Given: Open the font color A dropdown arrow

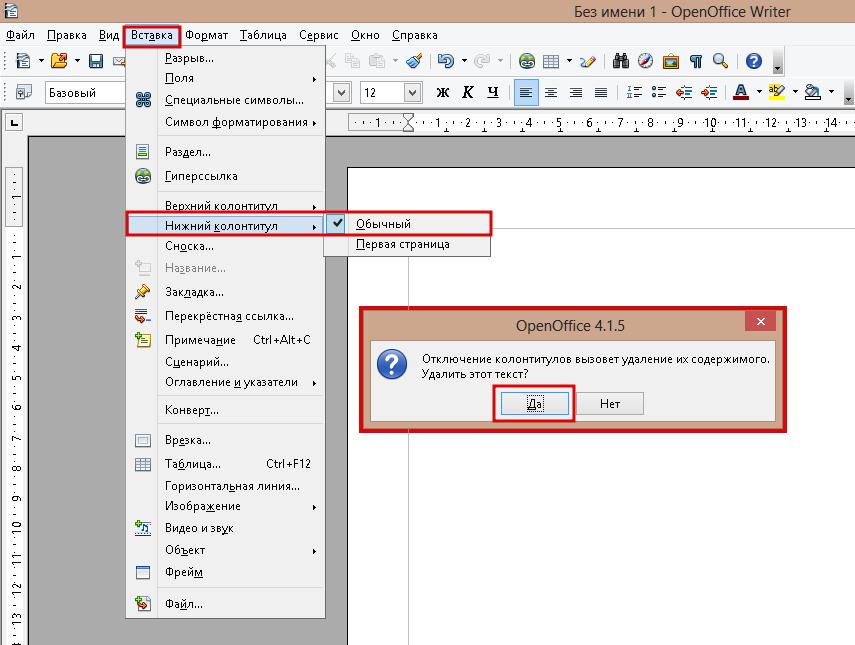Looking at the screenshot, I should (759, 92).
